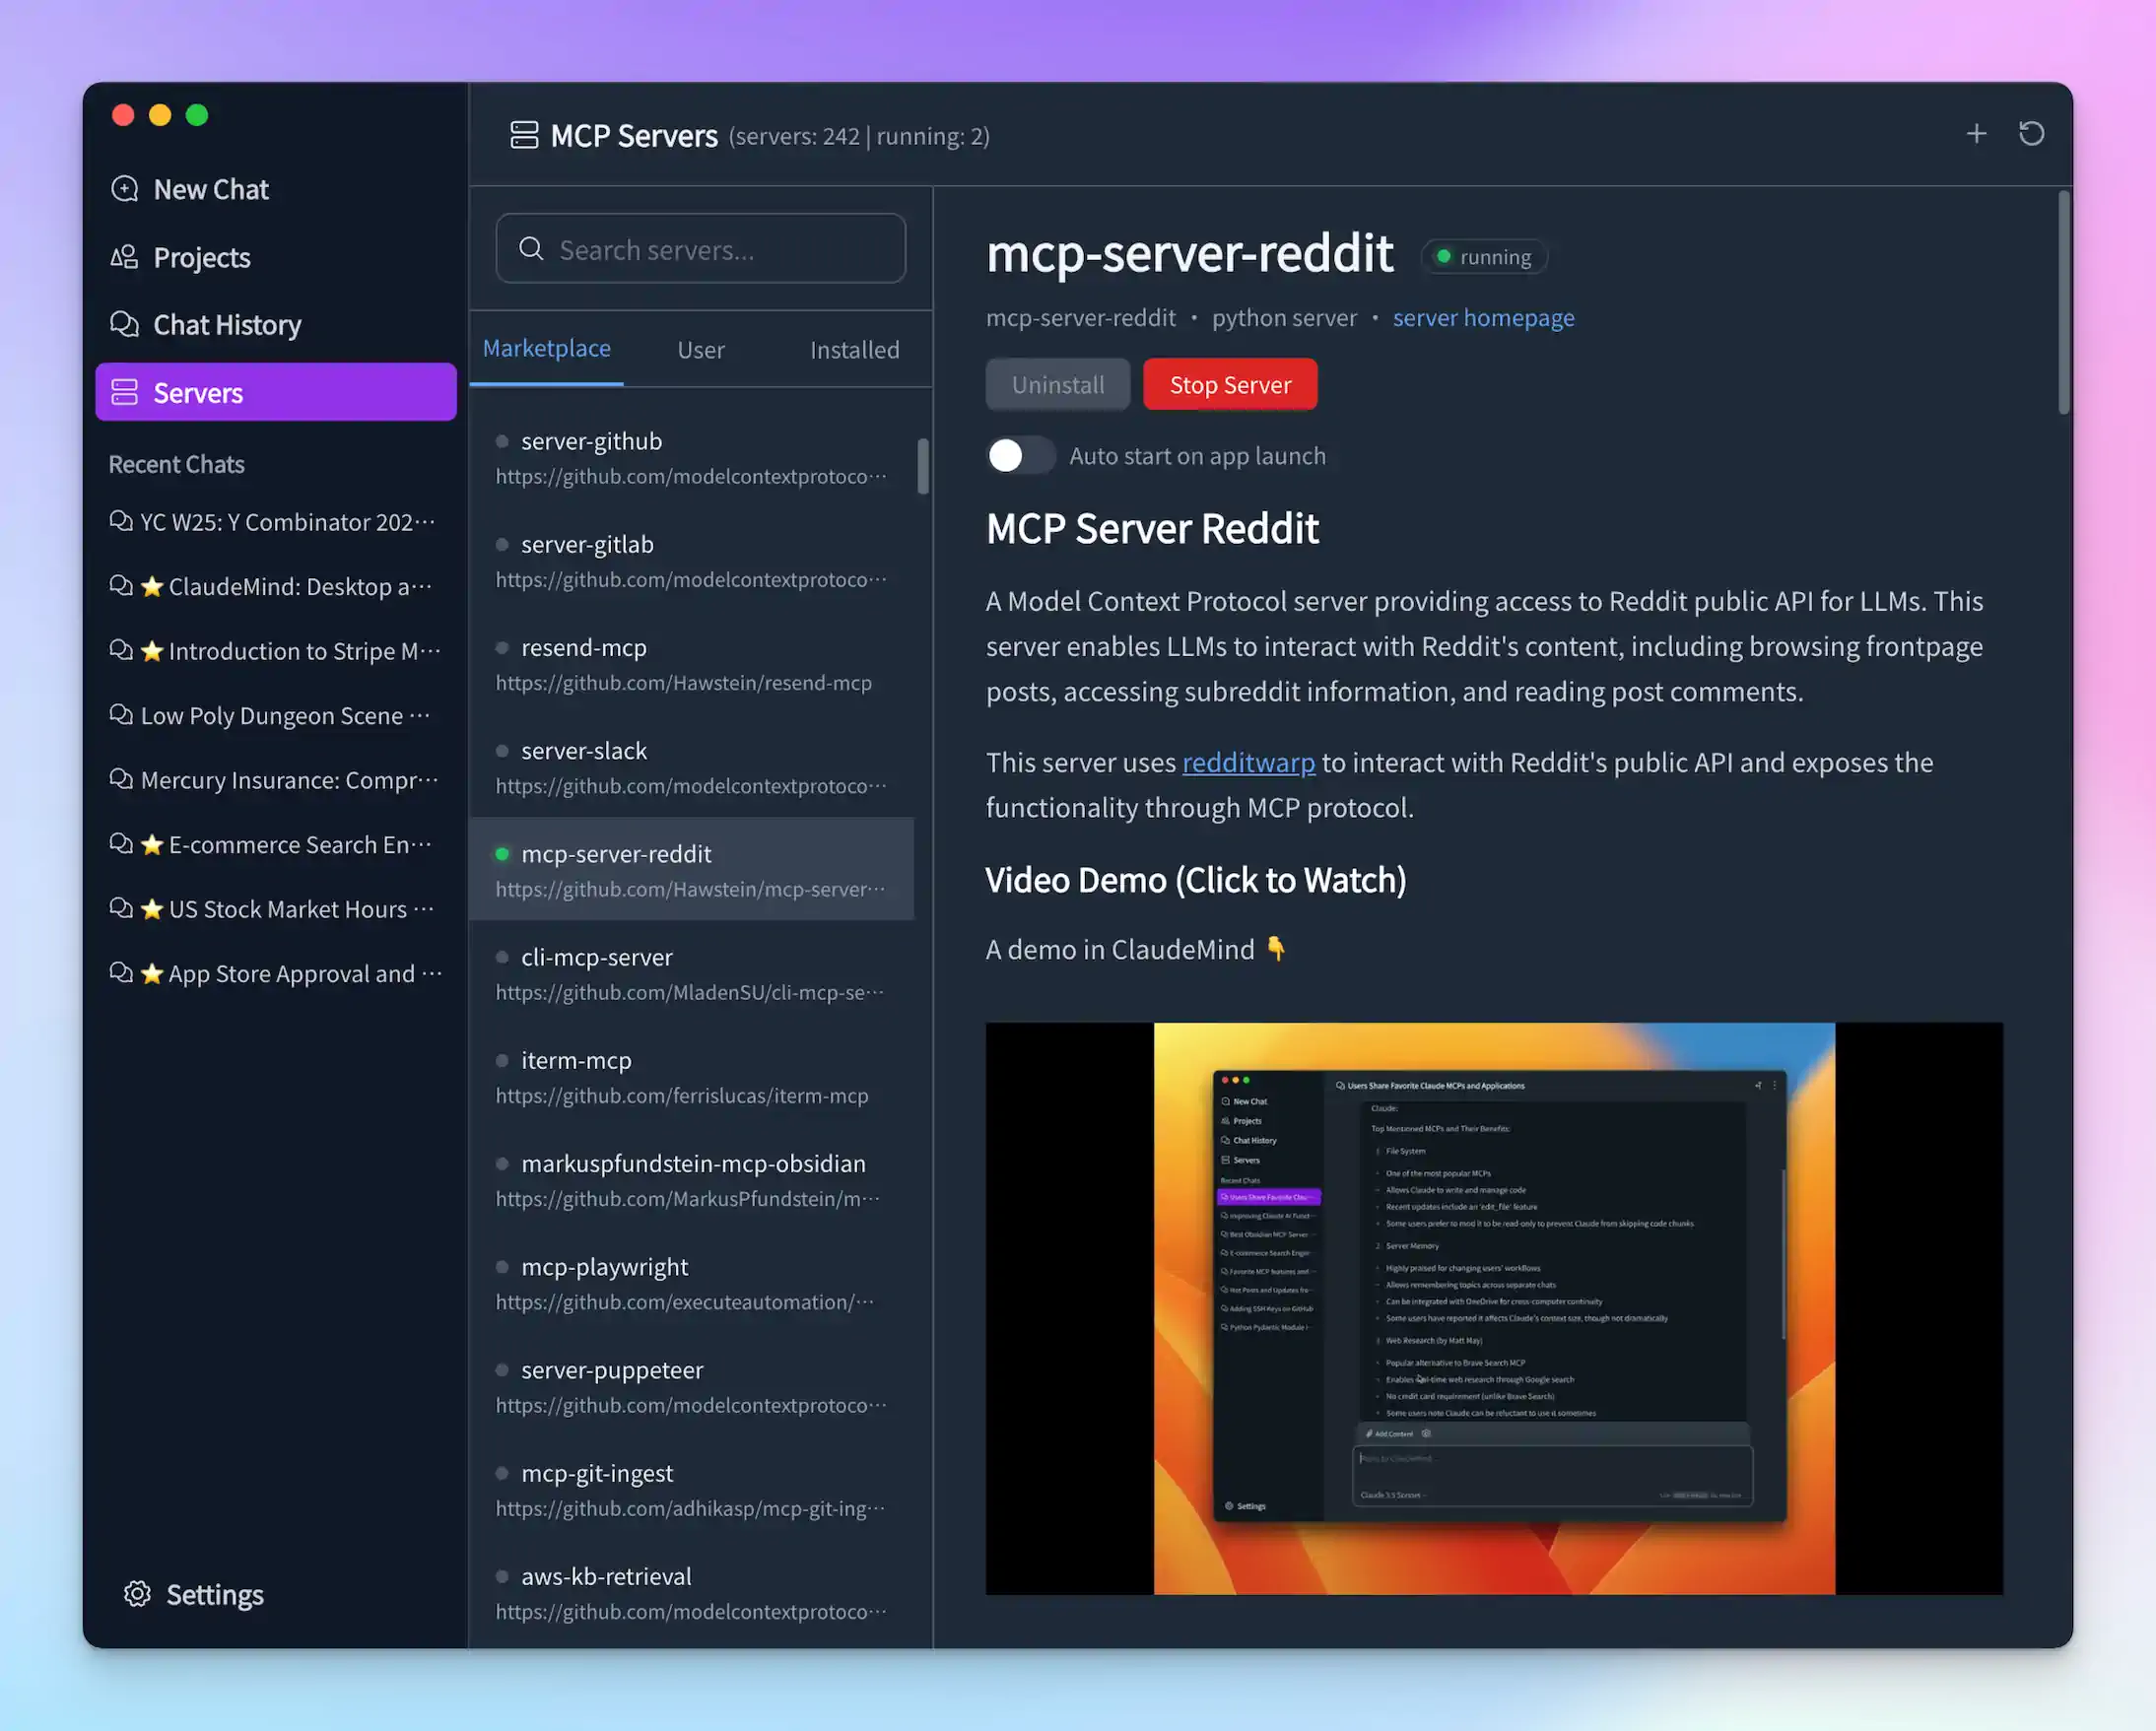
Task: Open a New Chat from the sidebar
Action: 210,189
